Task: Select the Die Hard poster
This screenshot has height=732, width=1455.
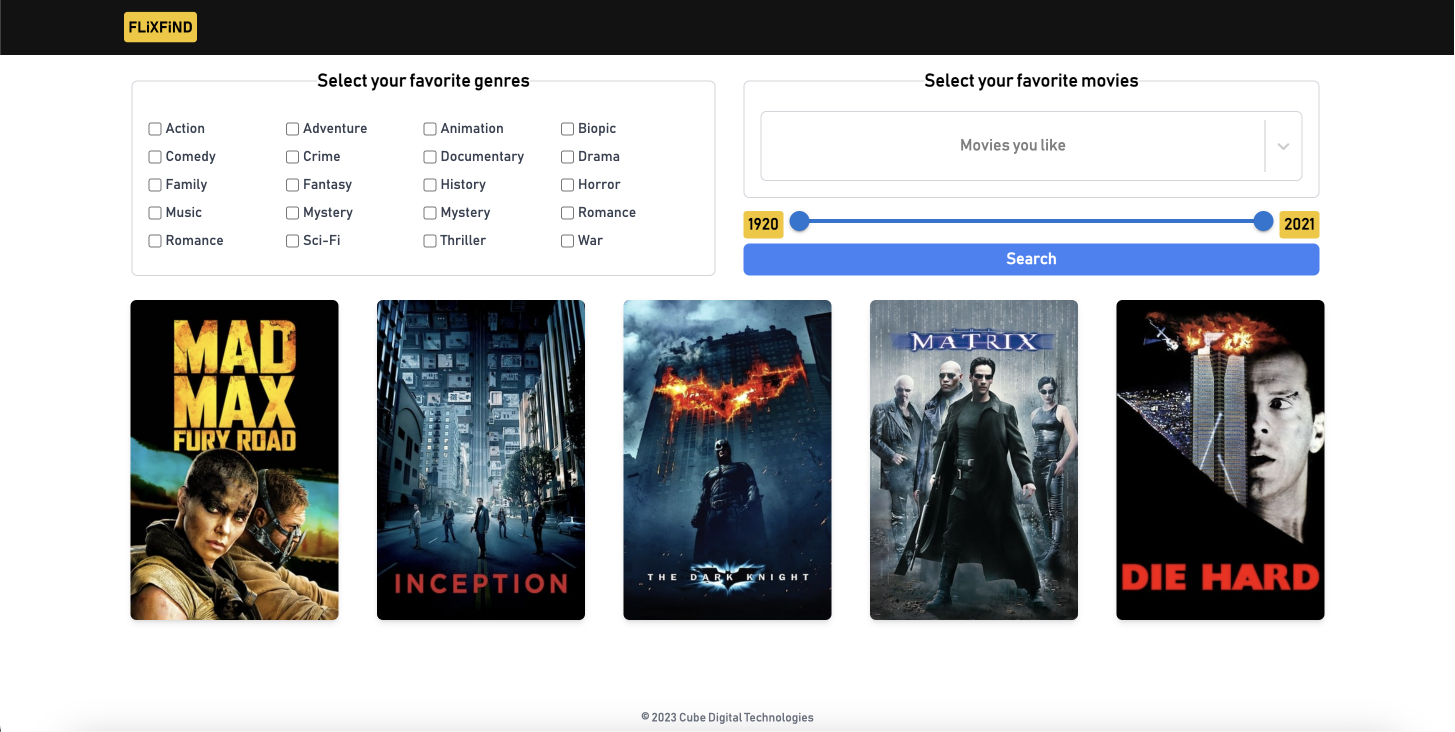Action: click(1220, 460)
